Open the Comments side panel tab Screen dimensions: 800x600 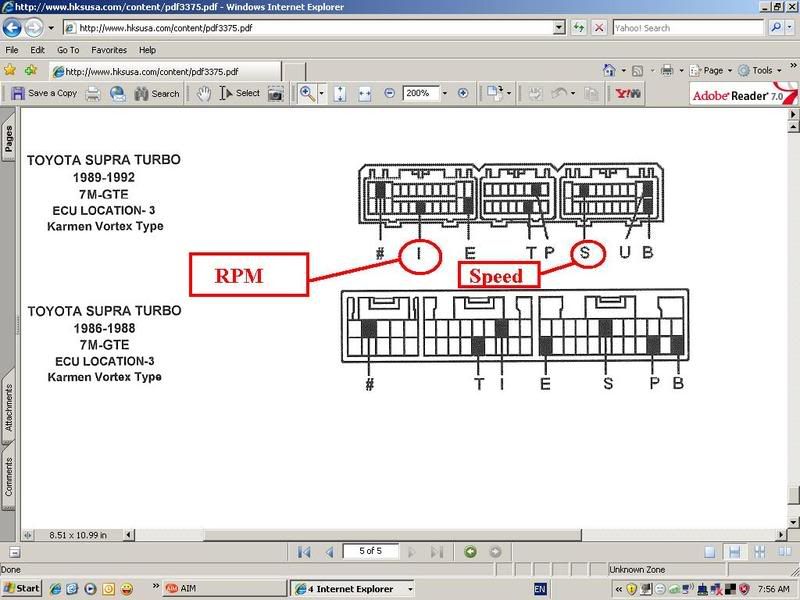coord(8,476)
